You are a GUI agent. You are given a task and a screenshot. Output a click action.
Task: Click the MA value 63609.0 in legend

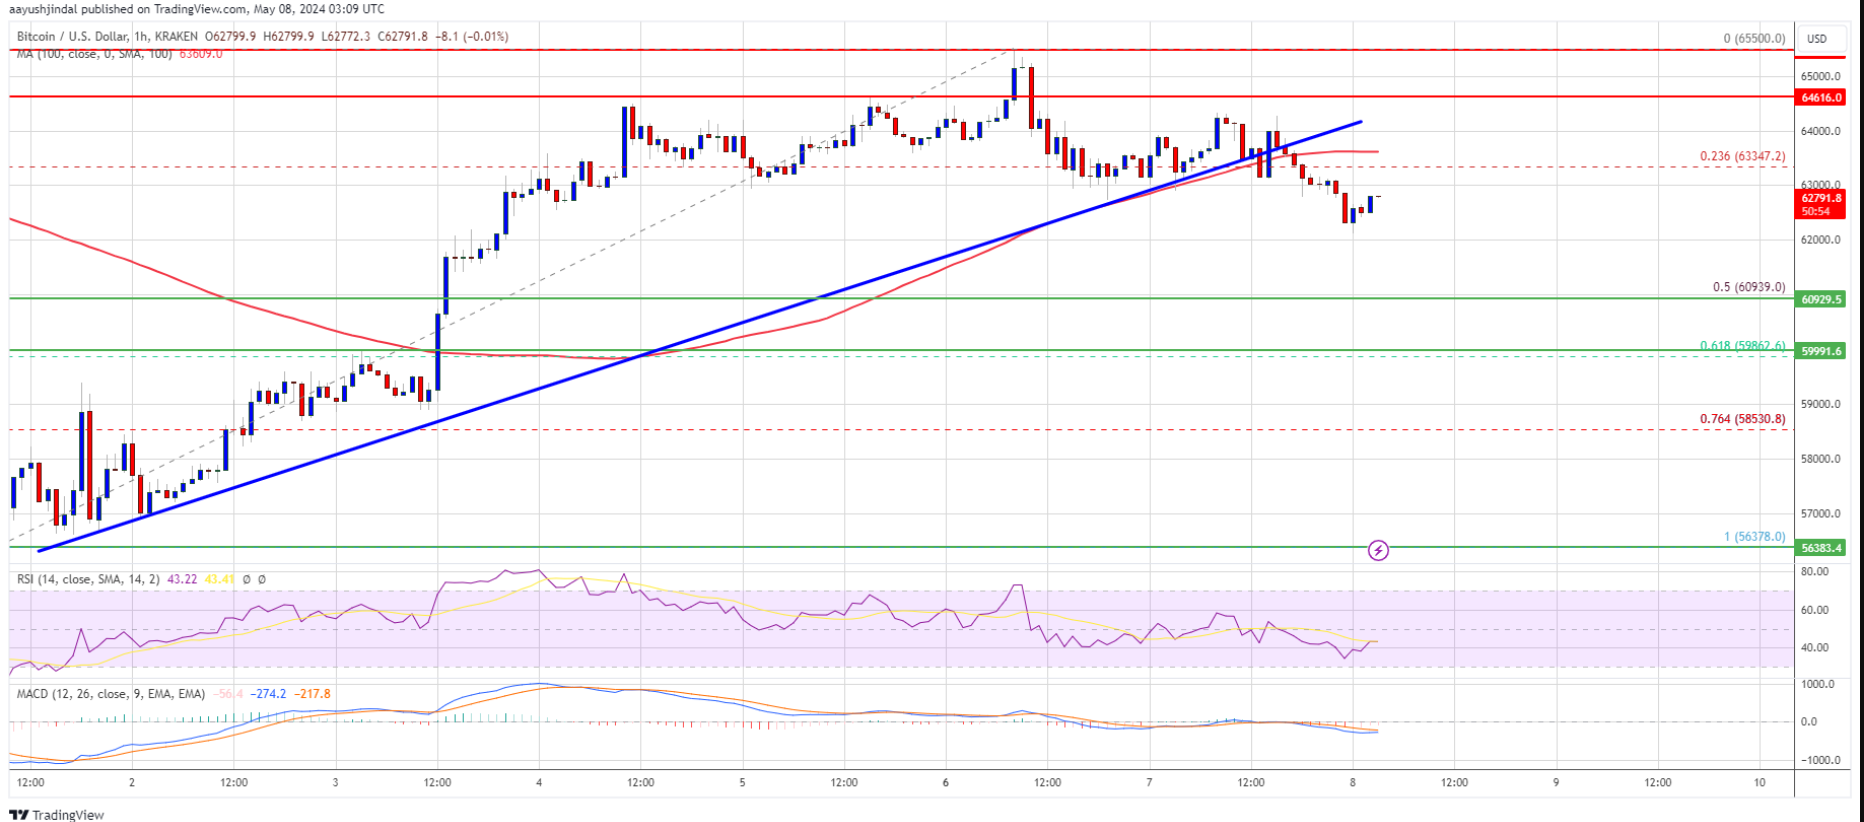200,54
